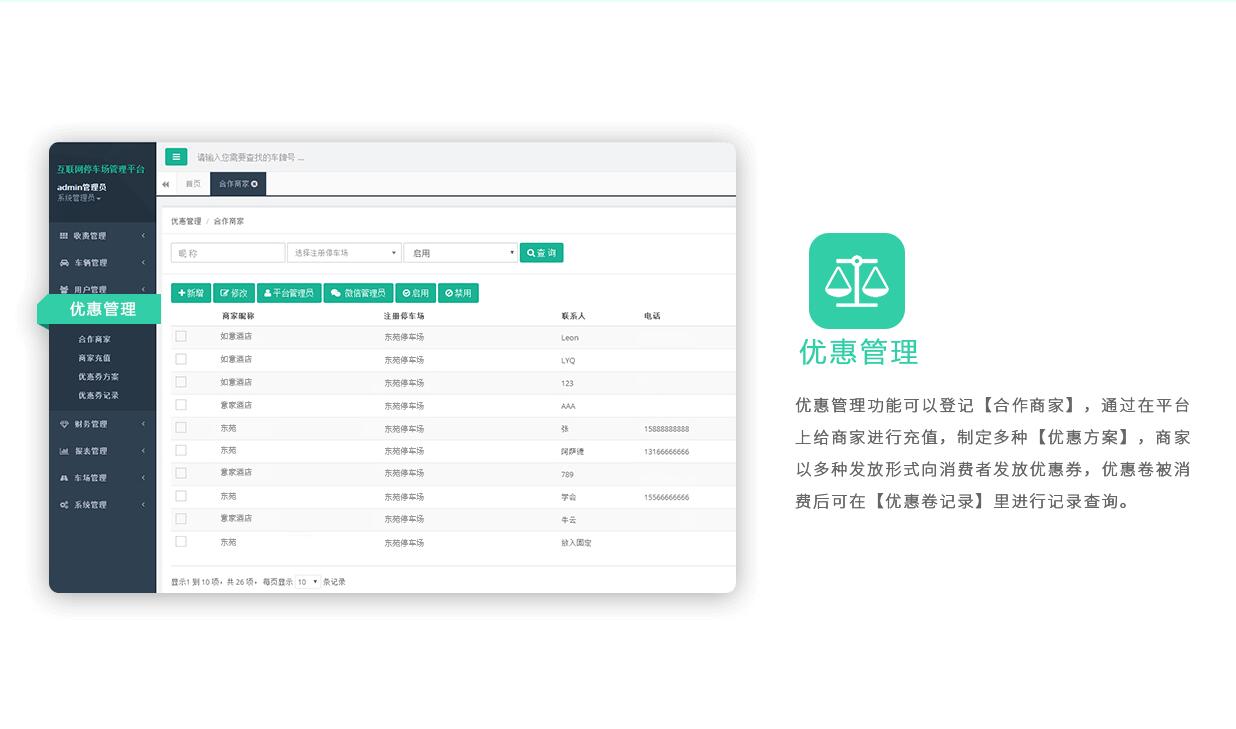Check the row with contact 阿萨德
This screenshot has height=729, width=1236.
coord(181,451)
